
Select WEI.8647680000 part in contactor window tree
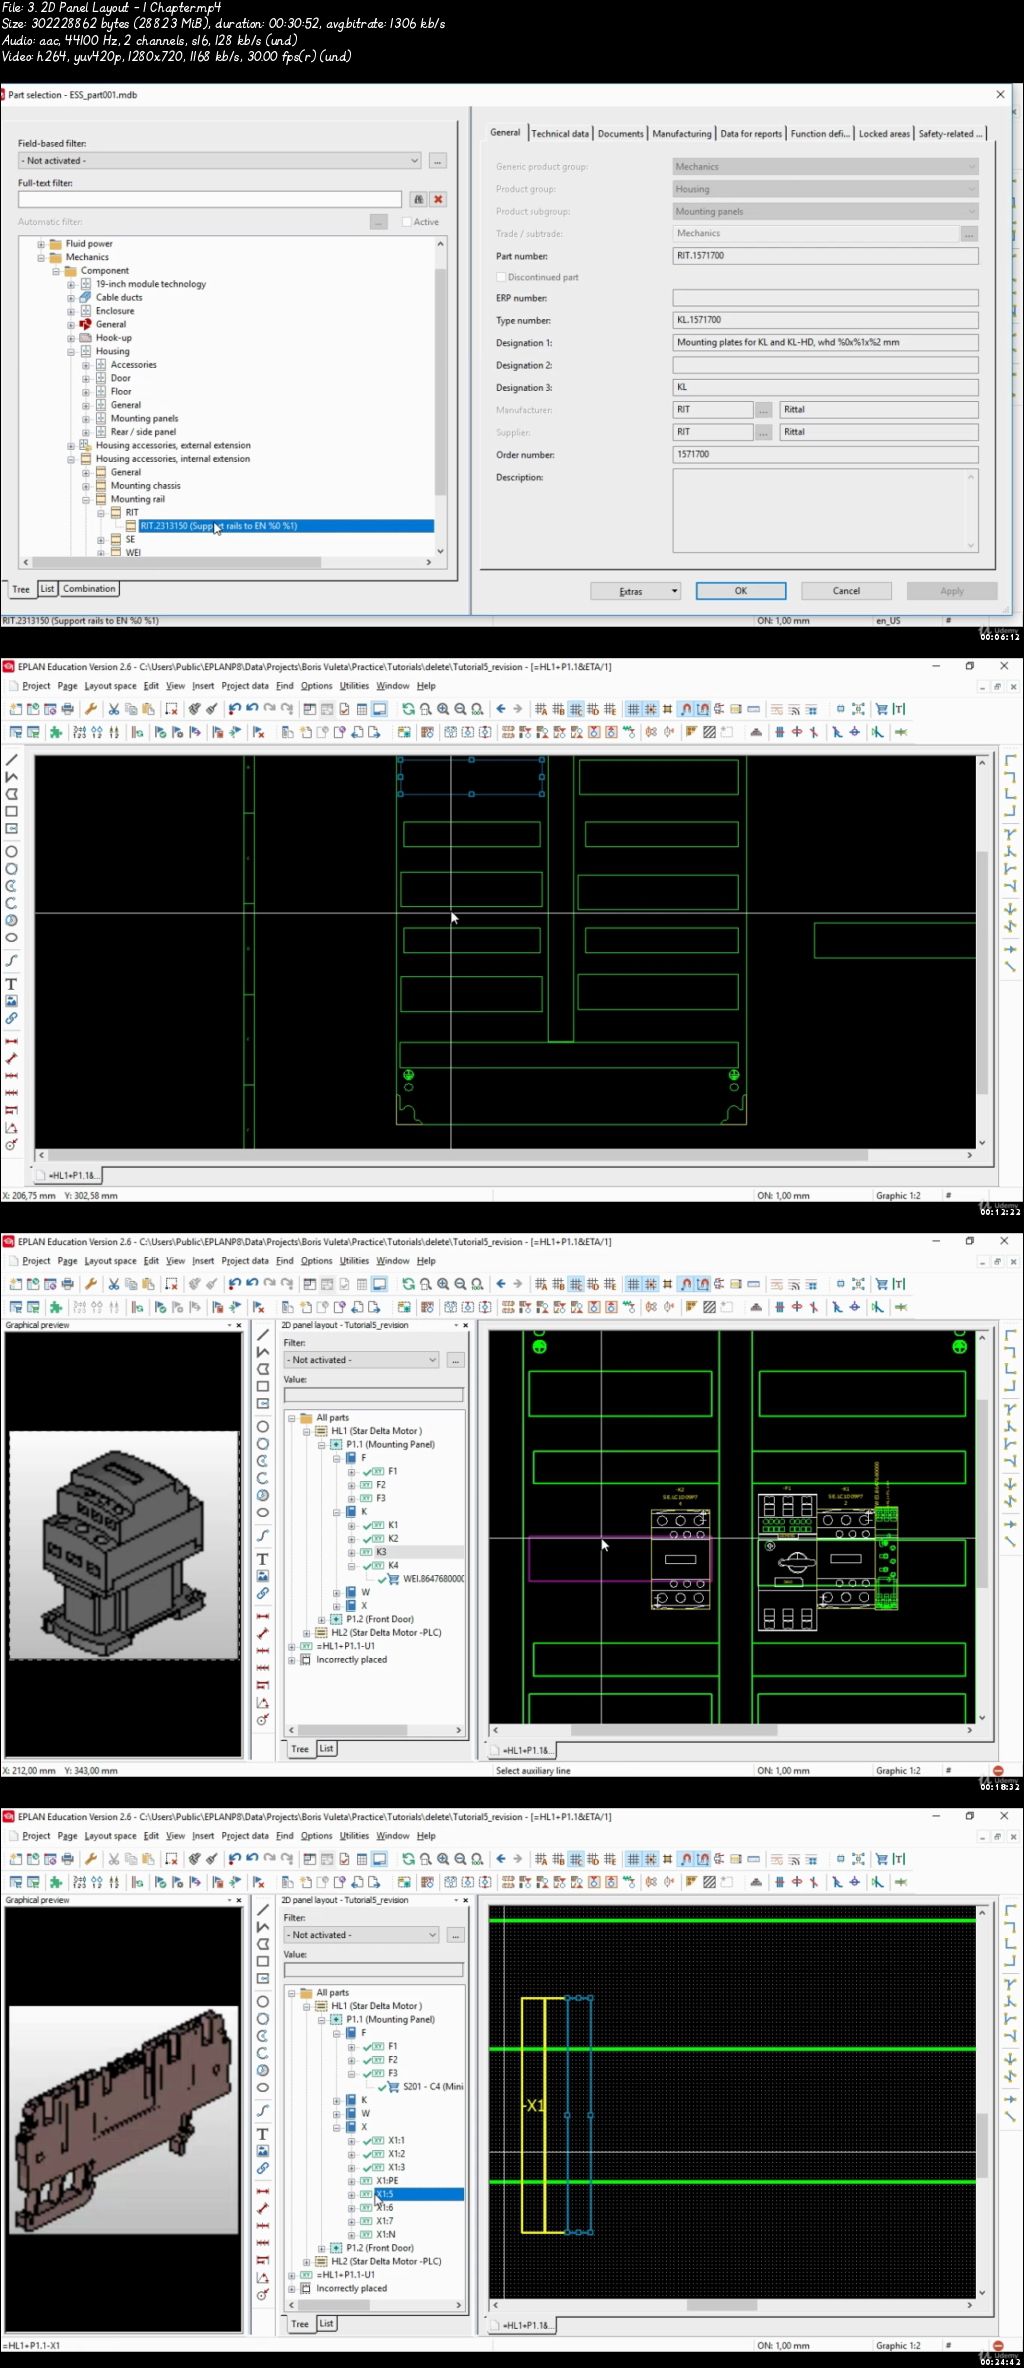tap(433, 1579)
